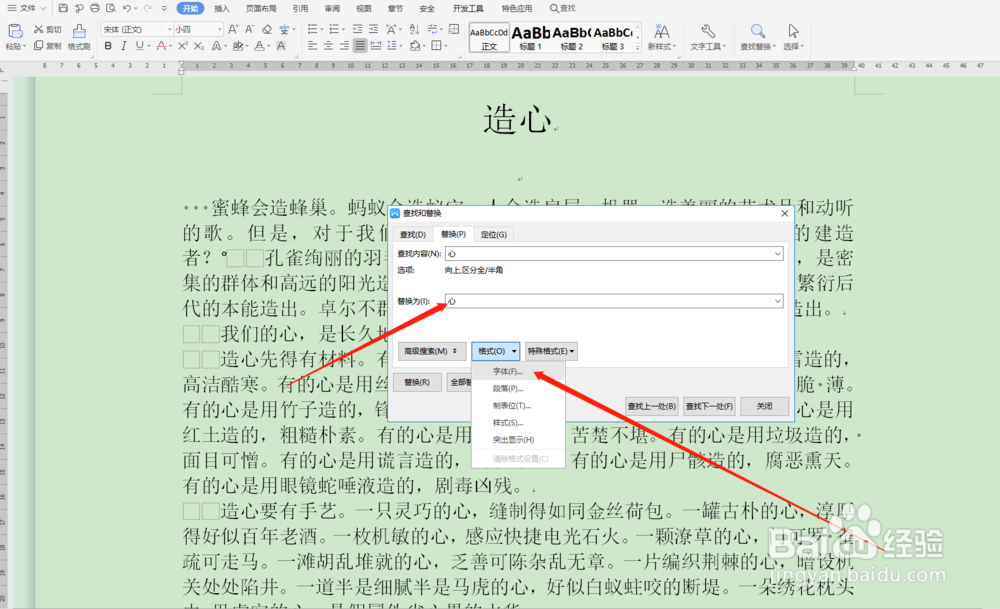The image size is (1000, 609).
Task: Toggle justified alignment button
Action: point(360,46)
